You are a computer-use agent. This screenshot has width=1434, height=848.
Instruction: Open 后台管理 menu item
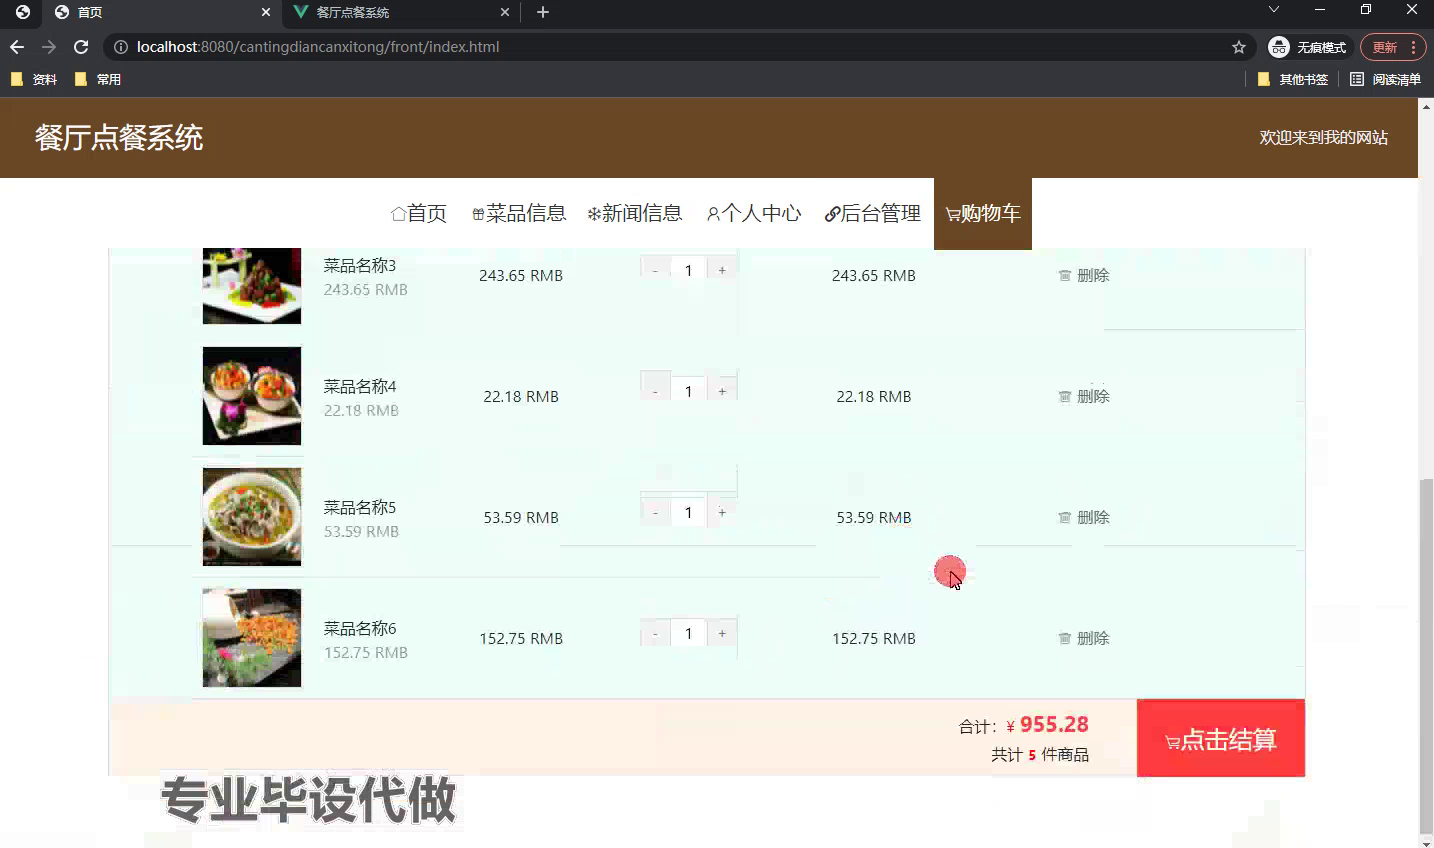(873, 213)
